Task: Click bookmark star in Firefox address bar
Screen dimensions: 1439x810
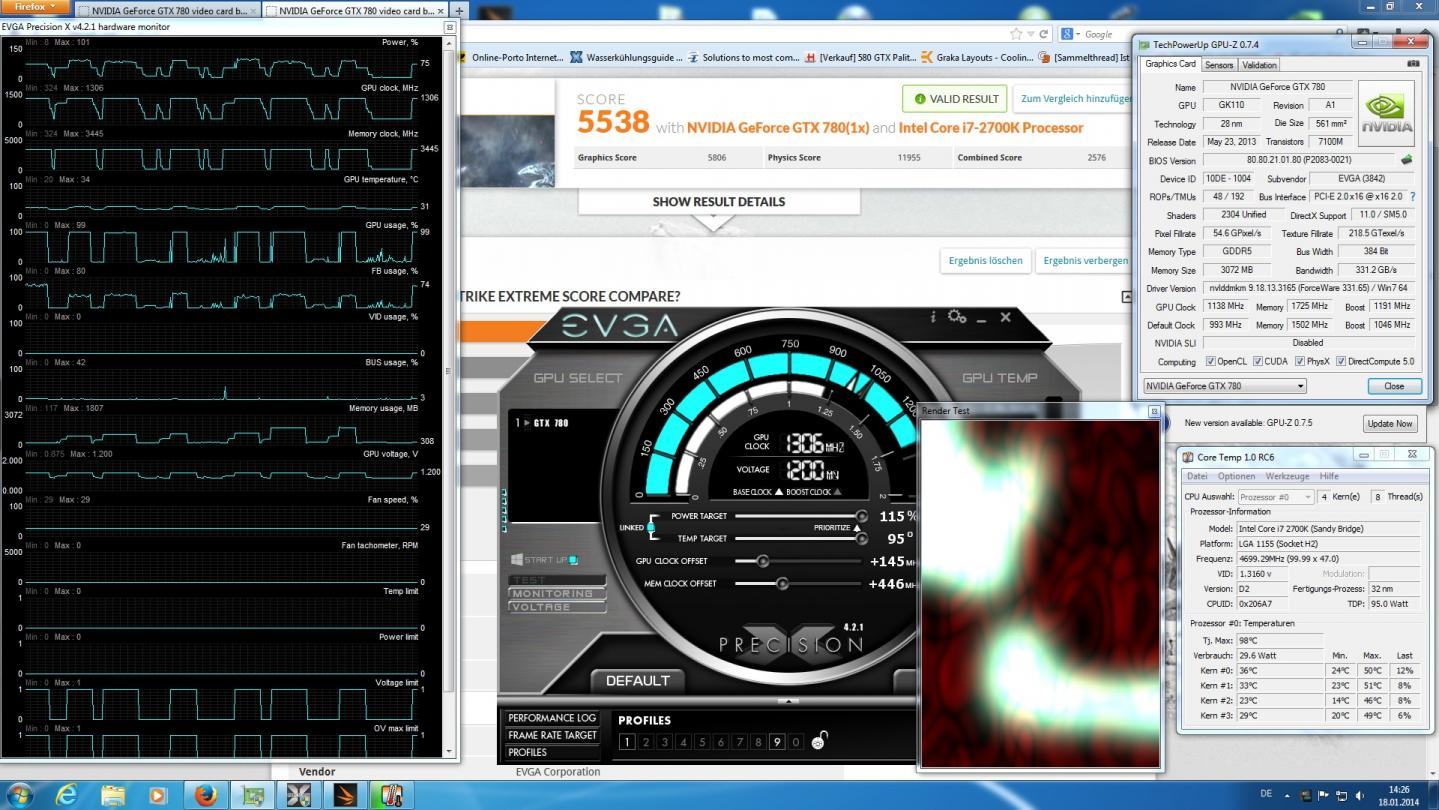Action: (x=1018, y=34)
